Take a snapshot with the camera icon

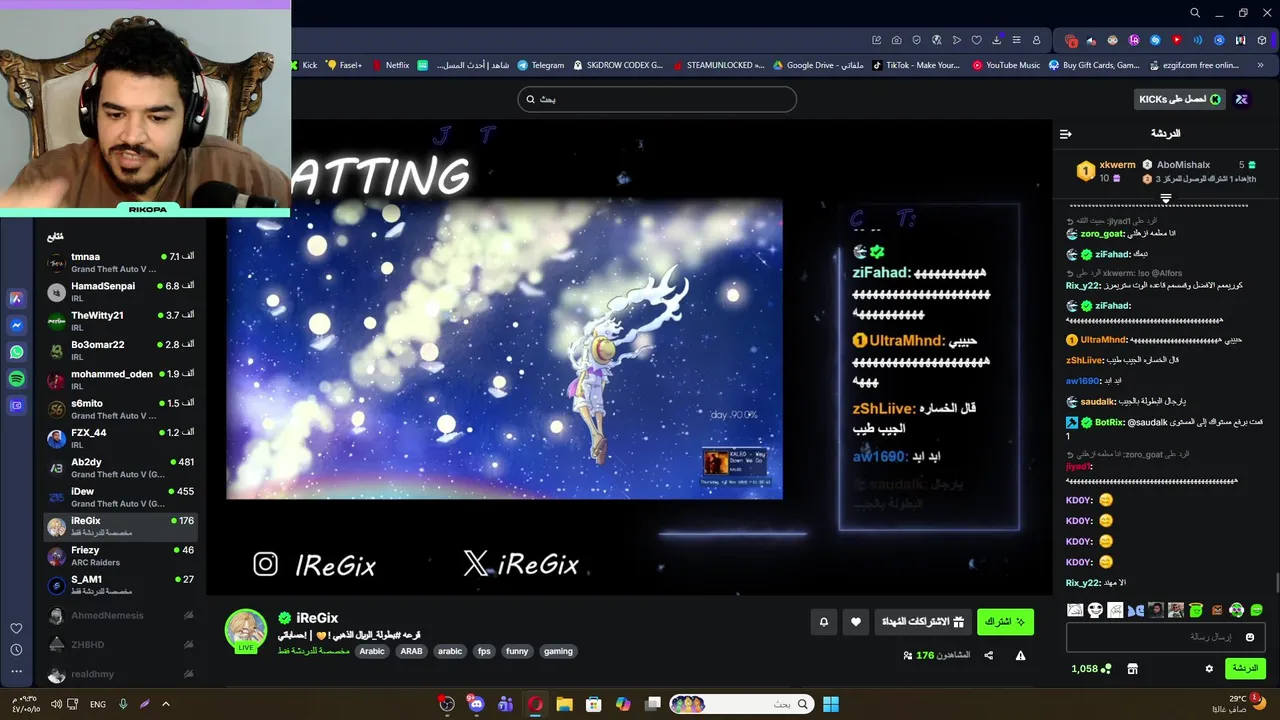click(x=896, y=40)
